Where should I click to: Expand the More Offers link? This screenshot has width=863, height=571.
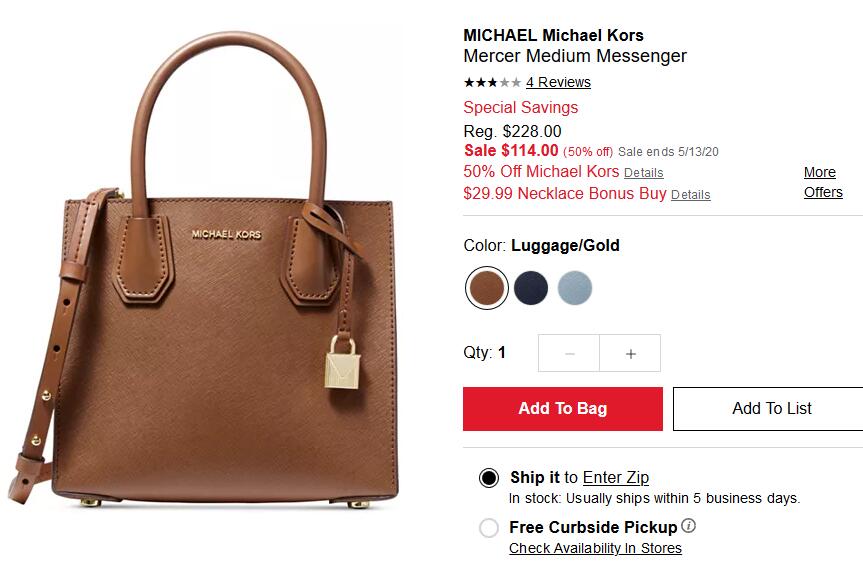click(x=823, y=182)
